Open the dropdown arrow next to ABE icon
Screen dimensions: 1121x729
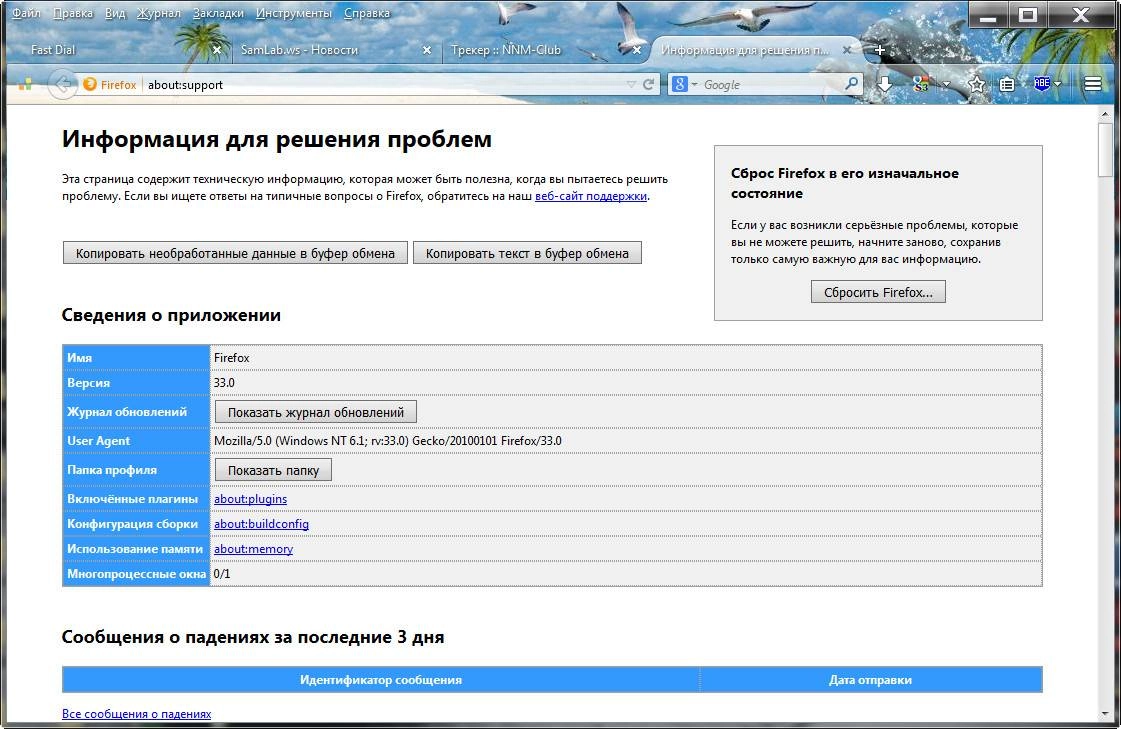1057,84
